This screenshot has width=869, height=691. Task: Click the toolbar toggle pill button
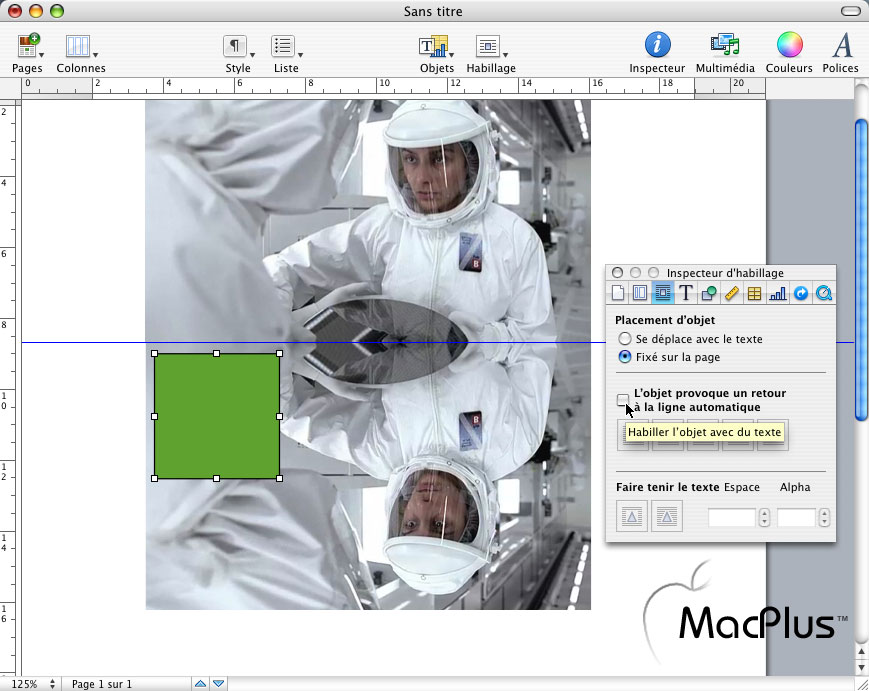851,11
